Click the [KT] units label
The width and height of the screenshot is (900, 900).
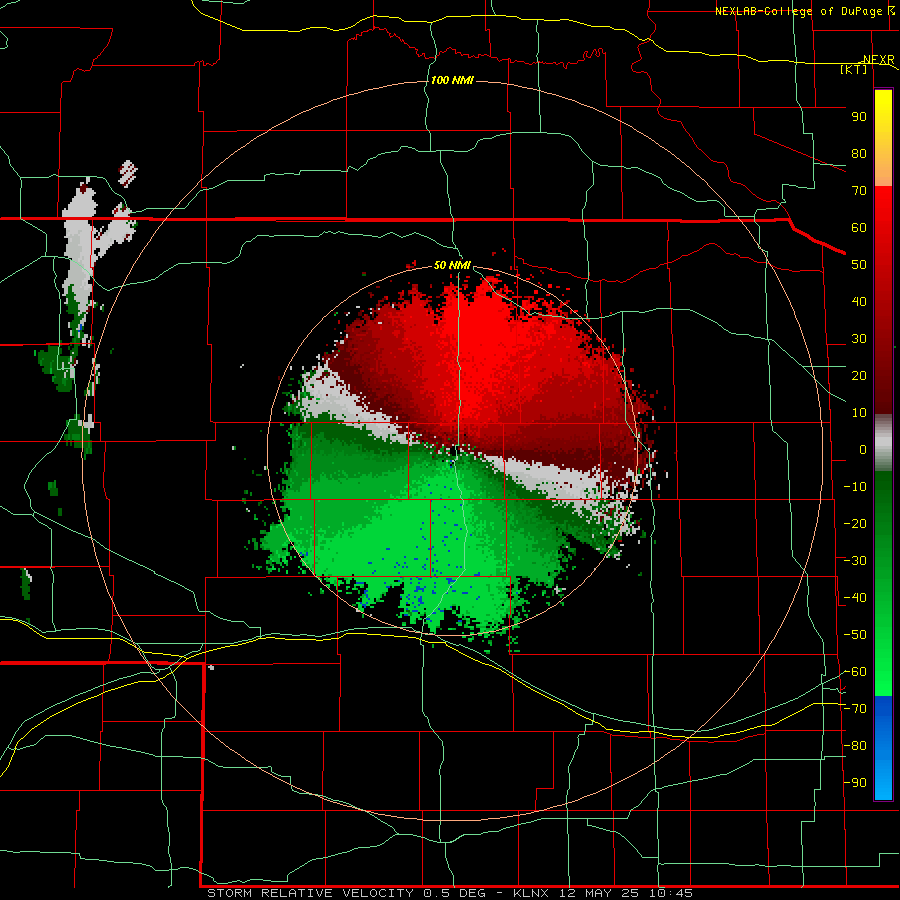pos(853,69)
